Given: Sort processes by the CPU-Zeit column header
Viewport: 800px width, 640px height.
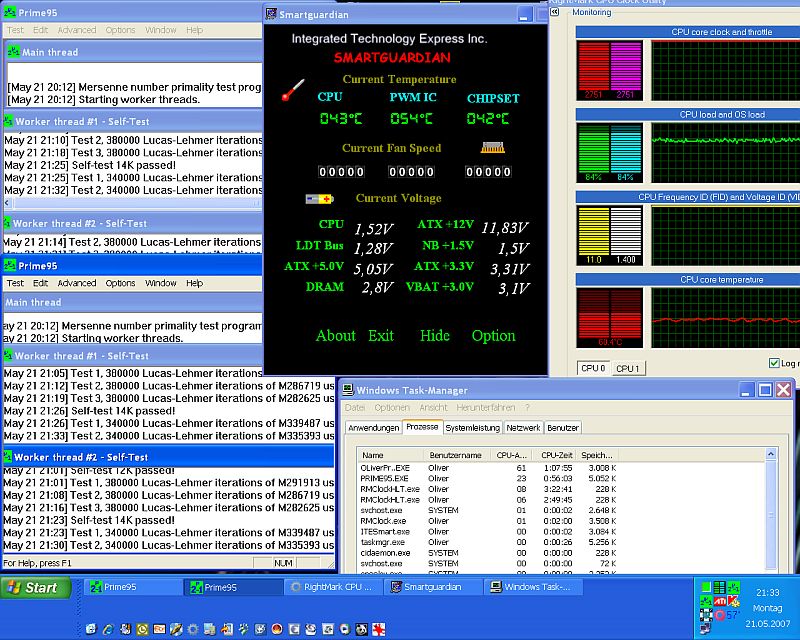Looking at the screenshot, I should pyautogui.click(x=555, y=455).
